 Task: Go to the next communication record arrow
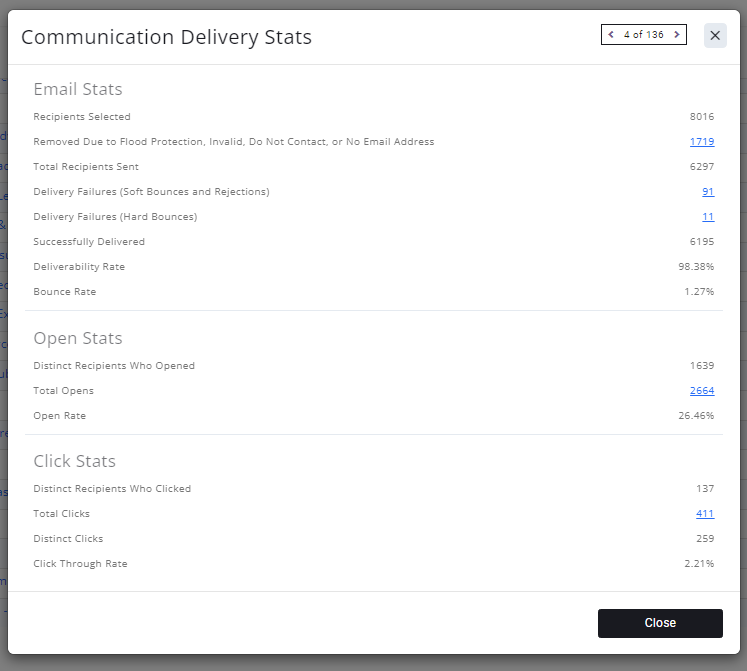click(x=677, y=35)
